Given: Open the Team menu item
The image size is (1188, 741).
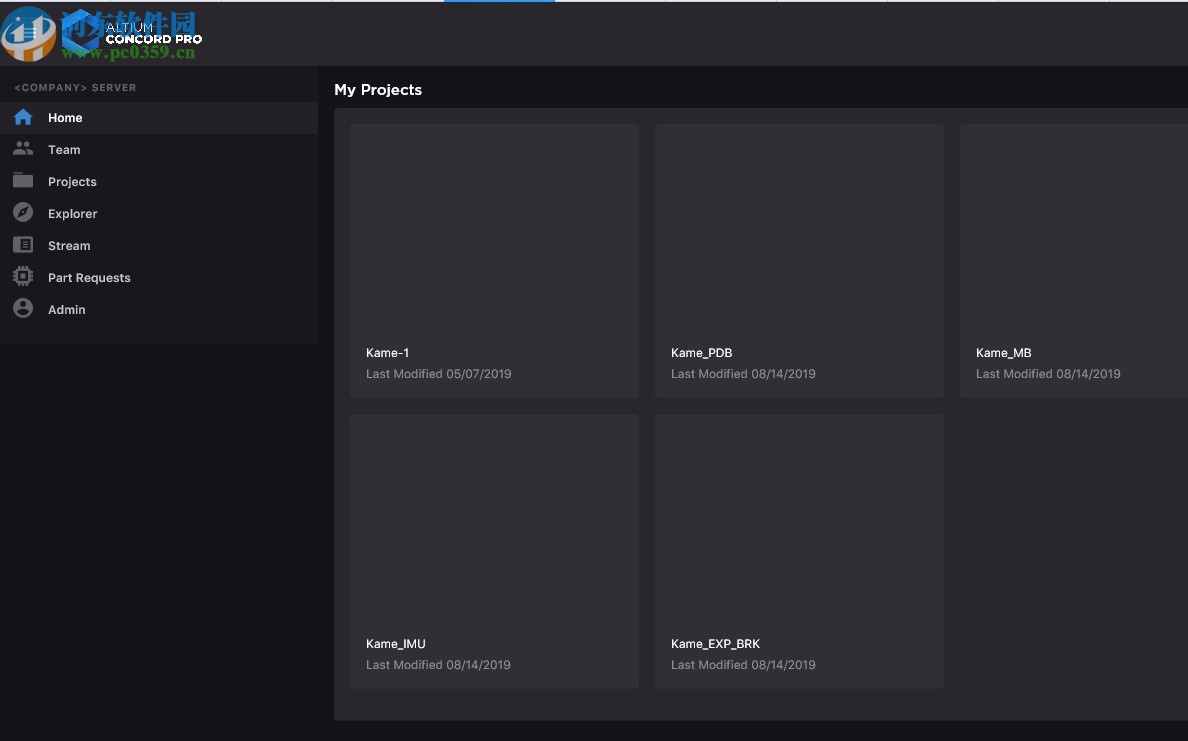Looking at the screenshot, I should coord(64,150).
